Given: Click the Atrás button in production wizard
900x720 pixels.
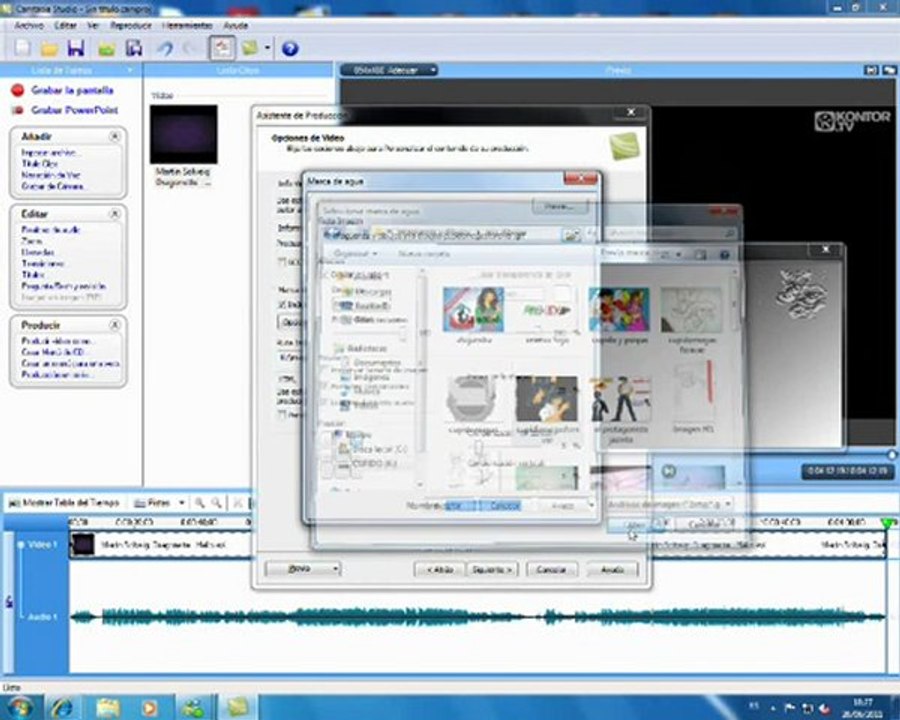Looking at the screenshot, I should (x=440, y=570).
